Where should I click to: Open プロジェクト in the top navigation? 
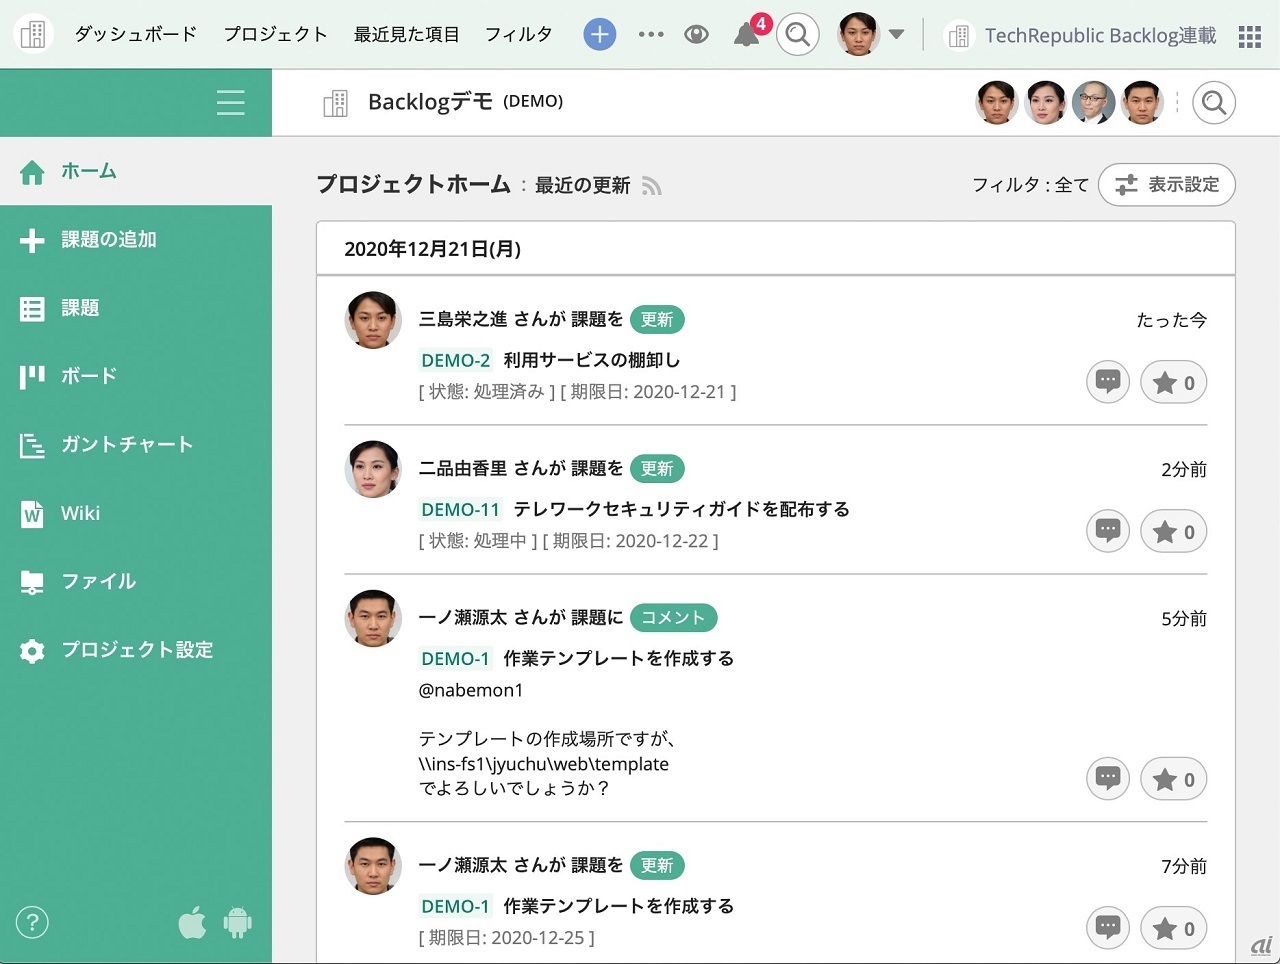click(276, 34)
